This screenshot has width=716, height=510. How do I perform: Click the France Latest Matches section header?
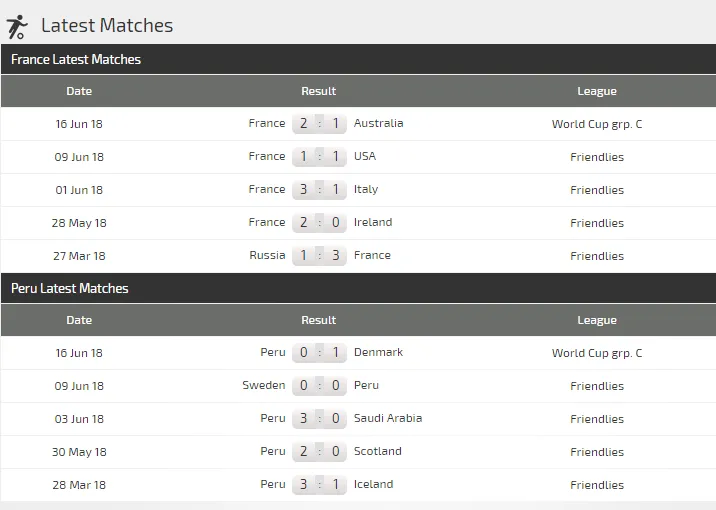coord(76,59)
